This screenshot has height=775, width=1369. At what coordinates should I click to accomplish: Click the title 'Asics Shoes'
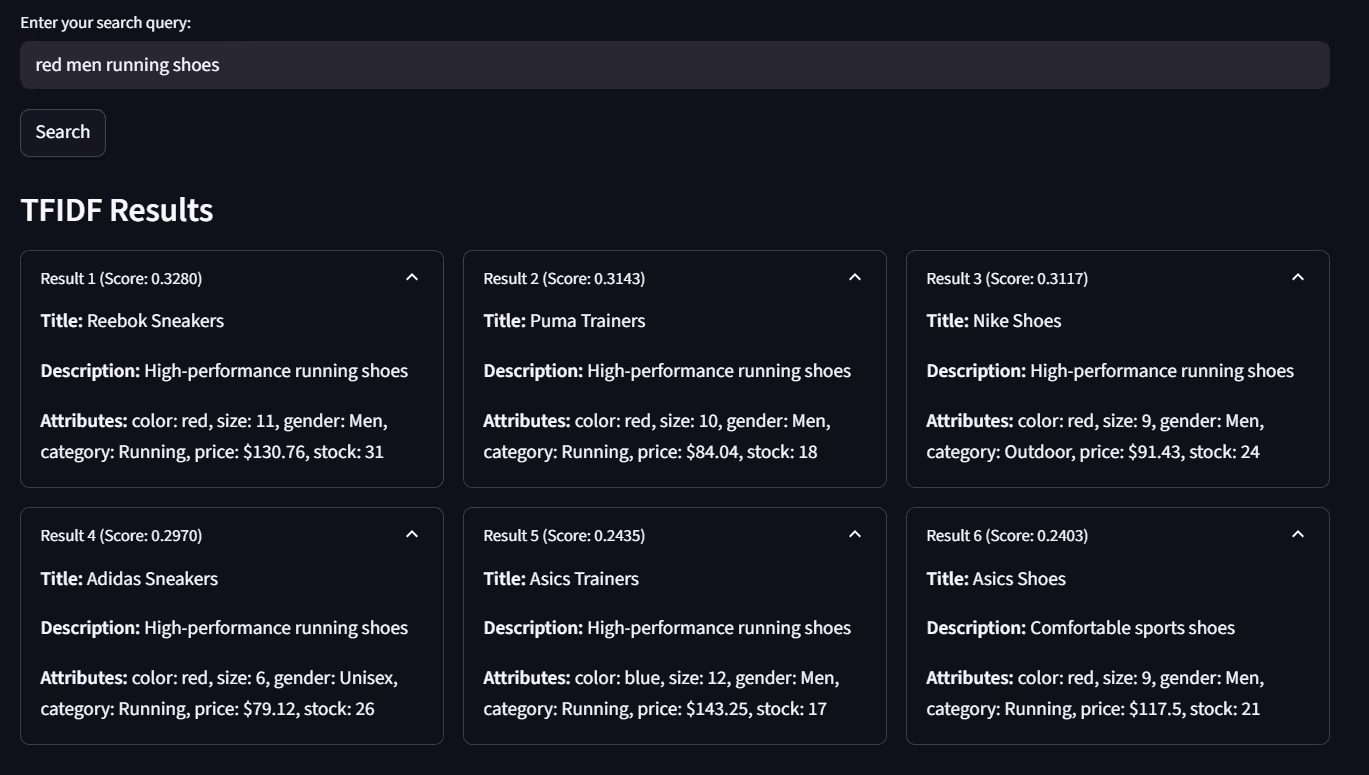click(x=1019, y=579)
